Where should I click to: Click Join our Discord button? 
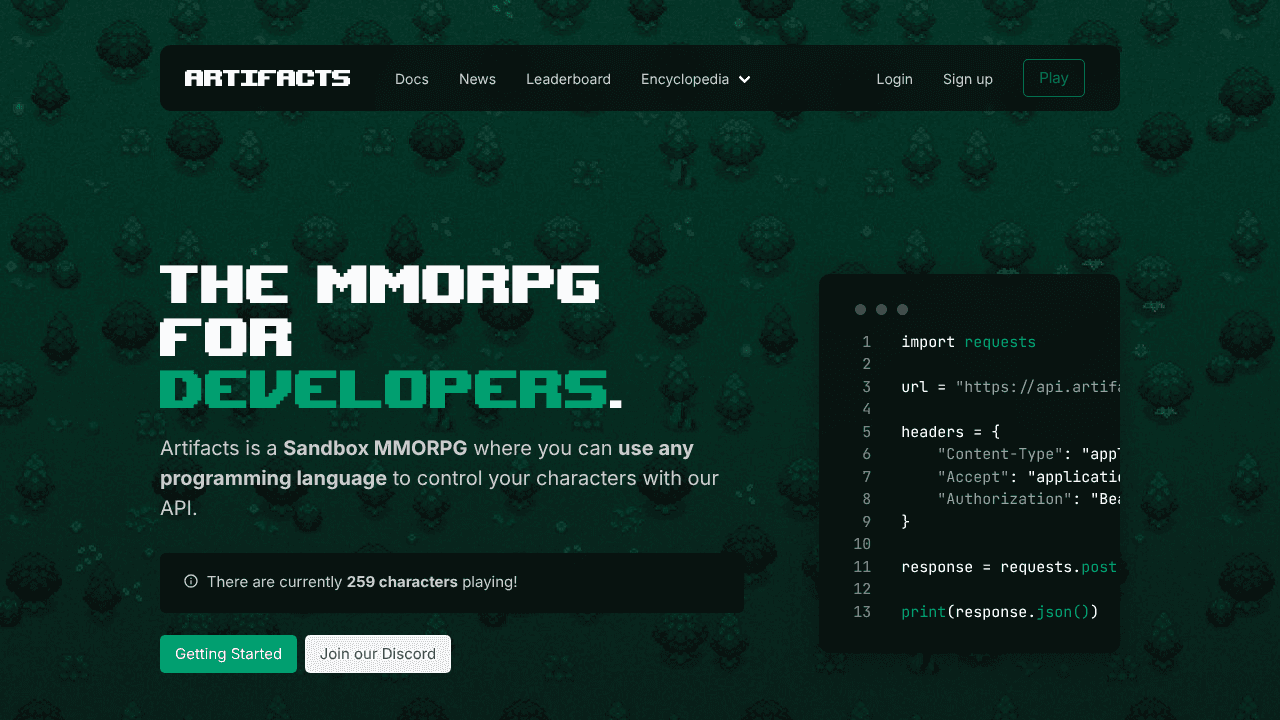(378, 654)
